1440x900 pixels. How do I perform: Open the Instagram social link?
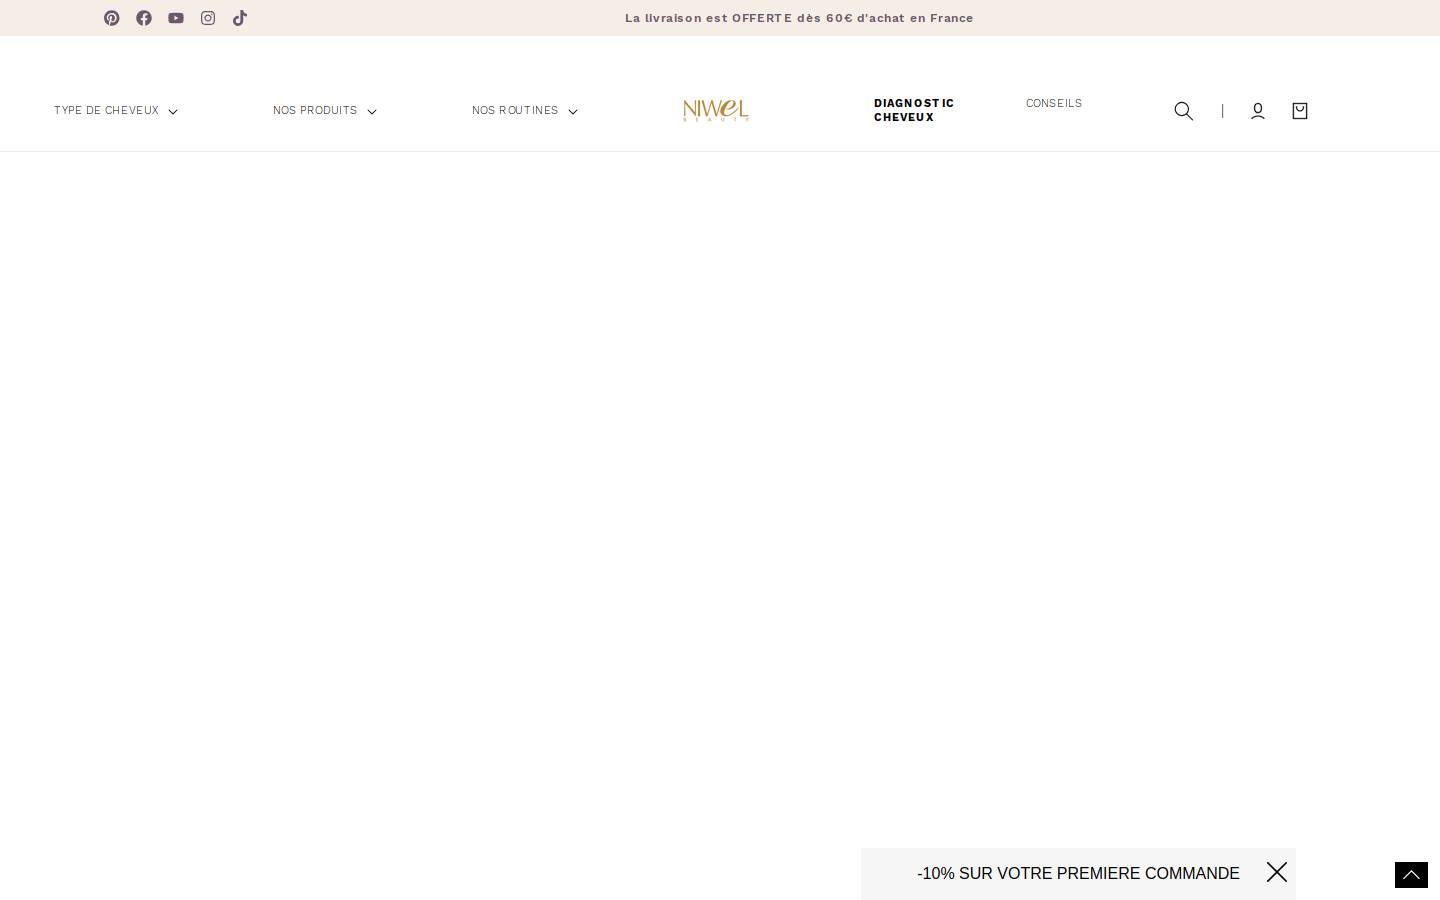(x=208, y=18)
